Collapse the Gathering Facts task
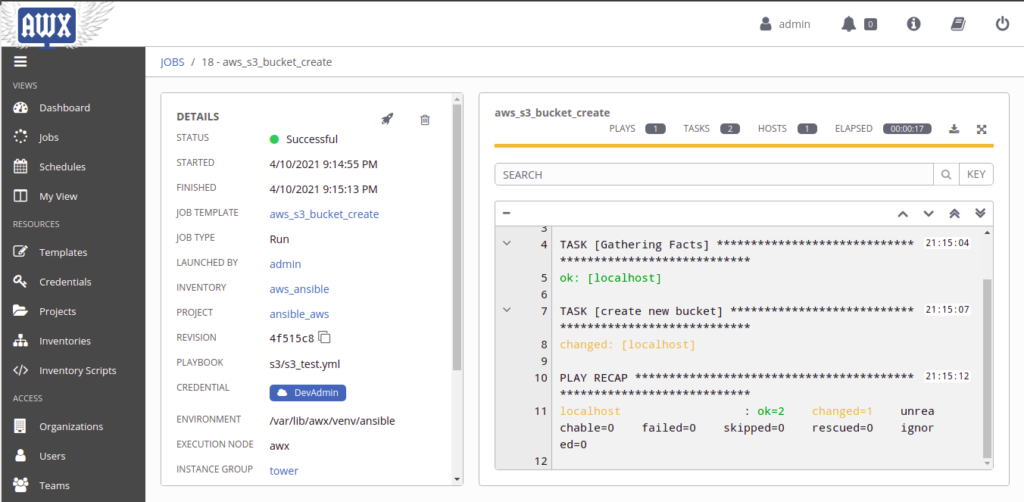1024x502 pixels. coord(506,243)
